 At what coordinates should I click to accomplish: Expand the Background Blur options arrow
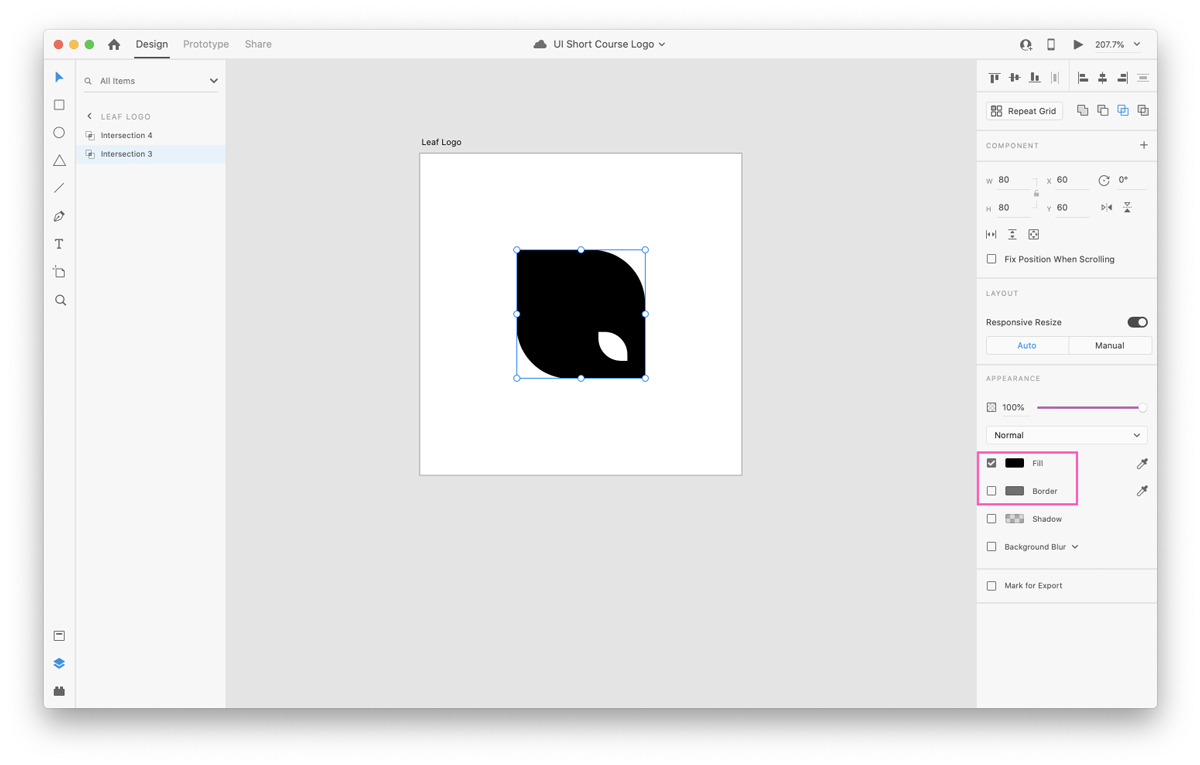coord(1075,547)
